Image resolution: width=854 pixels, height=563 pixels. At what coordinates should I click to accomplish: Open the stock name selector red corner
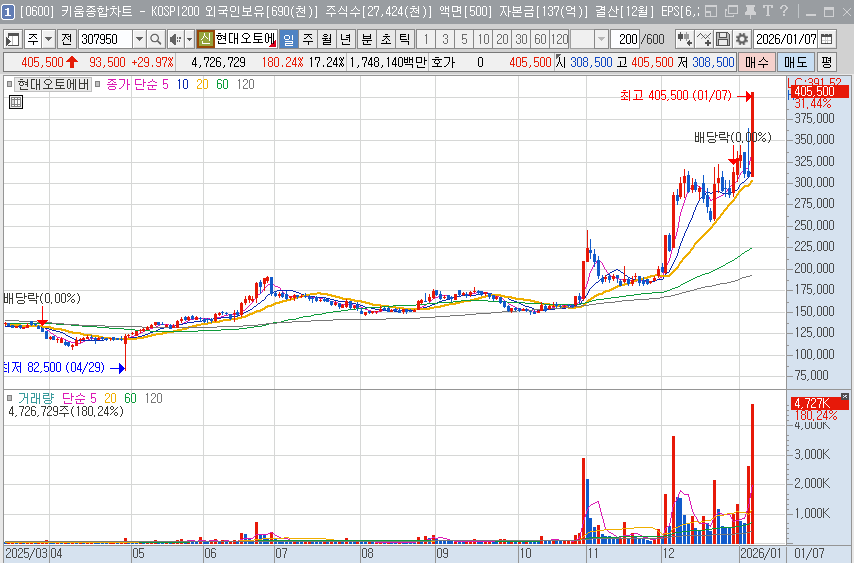point(274,44)
